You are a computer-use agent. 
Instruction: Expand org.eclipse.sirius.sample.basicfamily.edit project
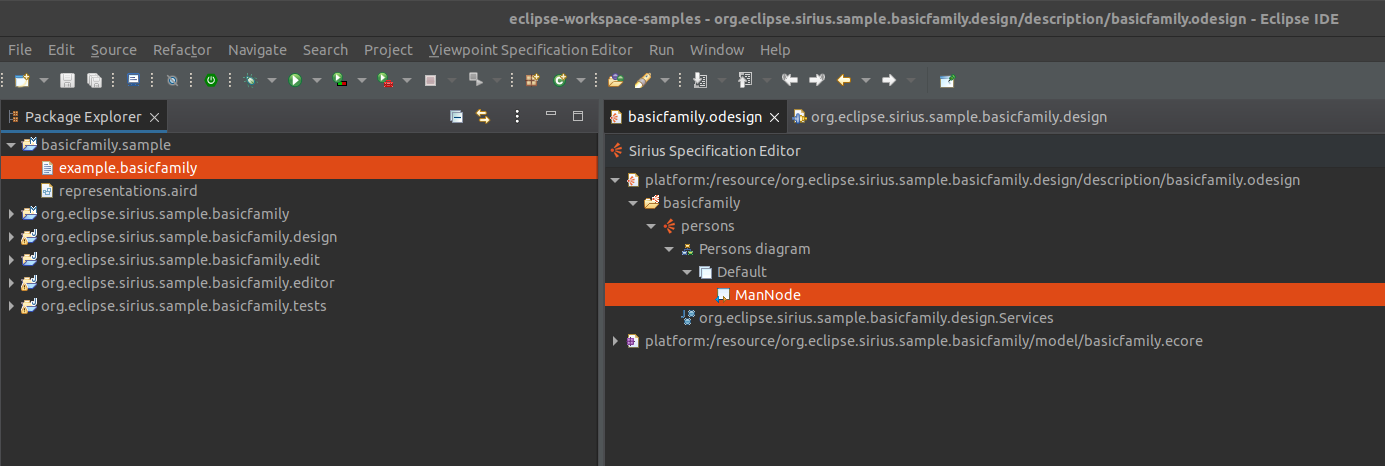[x=11, y=260]
